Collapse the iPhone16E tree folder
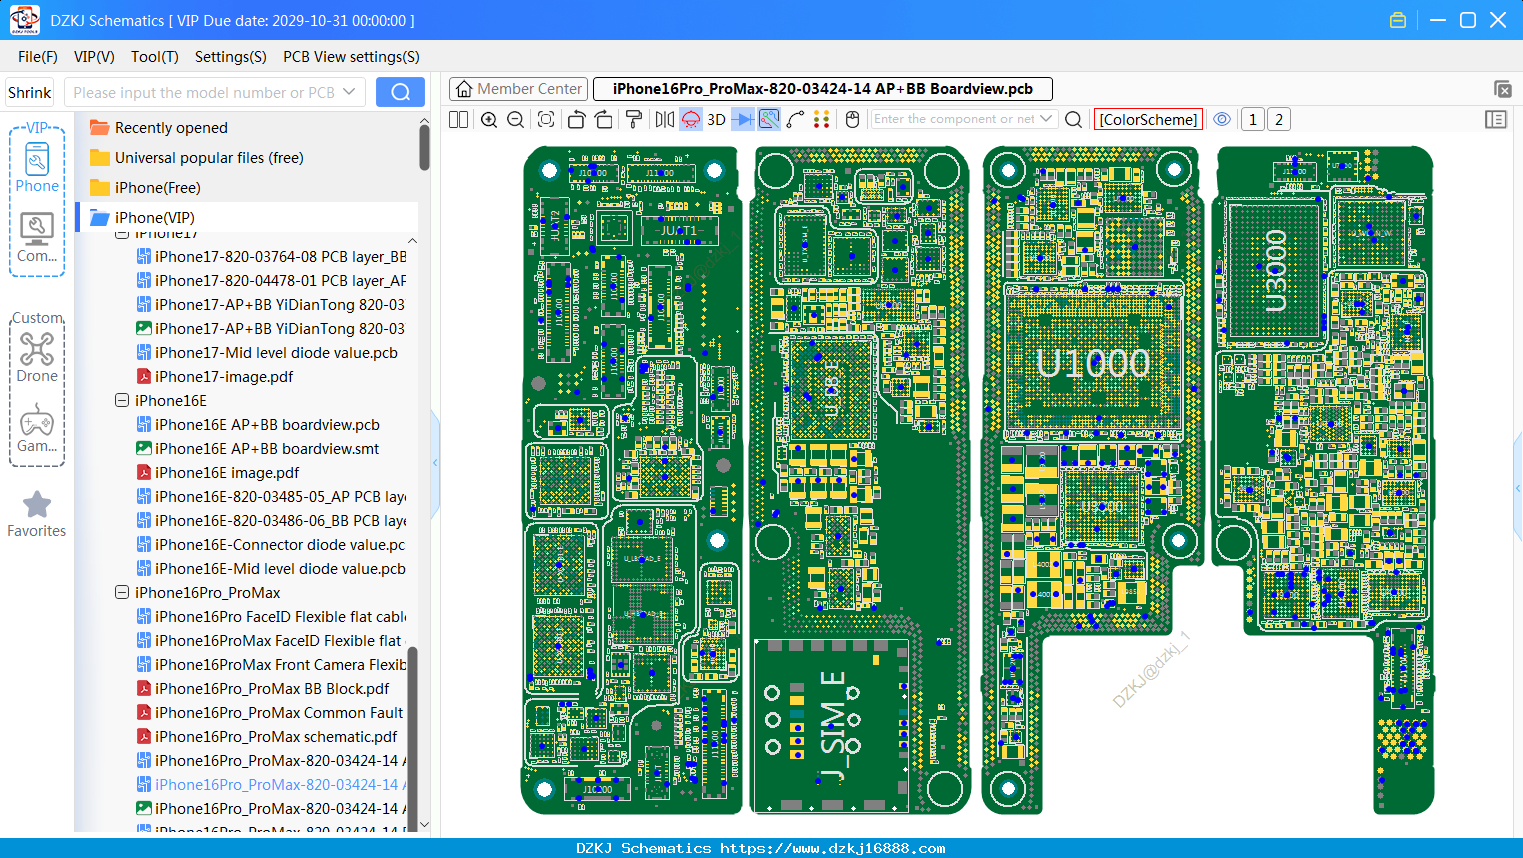This screenshot has width=1523, height=858. [x=122, y=400]
